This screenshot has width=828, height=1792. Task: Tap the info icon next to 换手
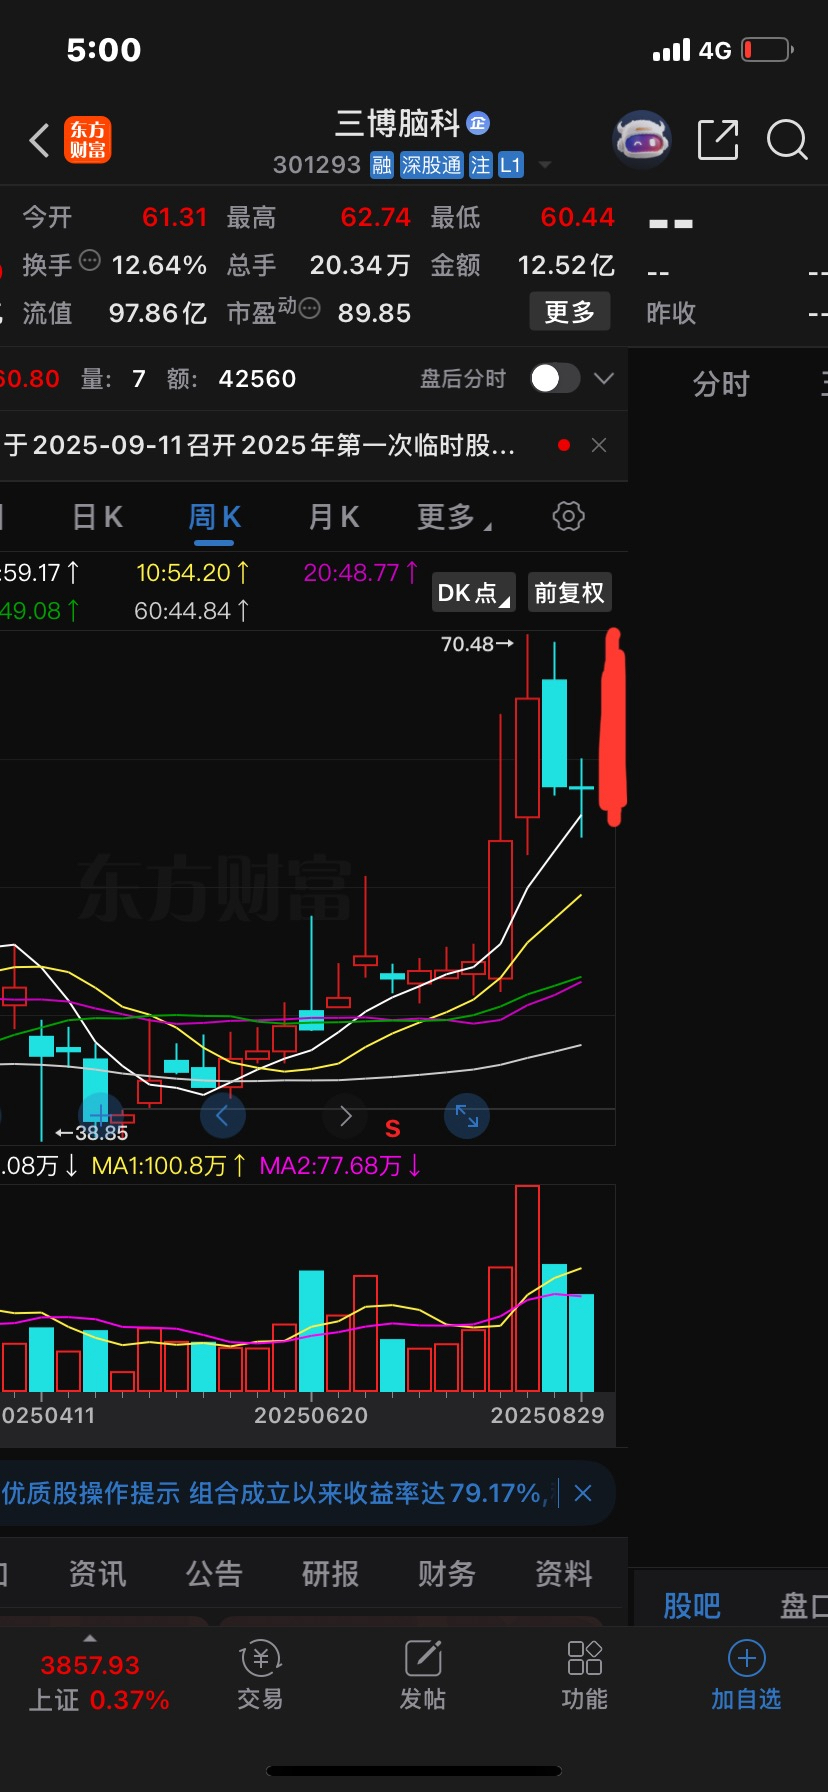[90, 261]
